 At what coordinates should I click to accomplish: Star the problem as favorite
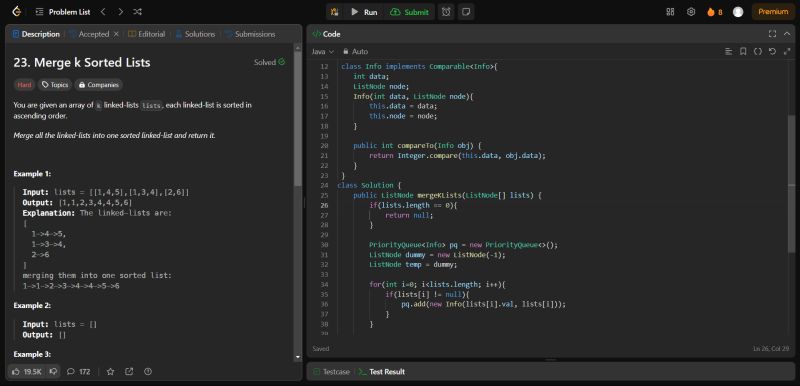pos(110,372)
